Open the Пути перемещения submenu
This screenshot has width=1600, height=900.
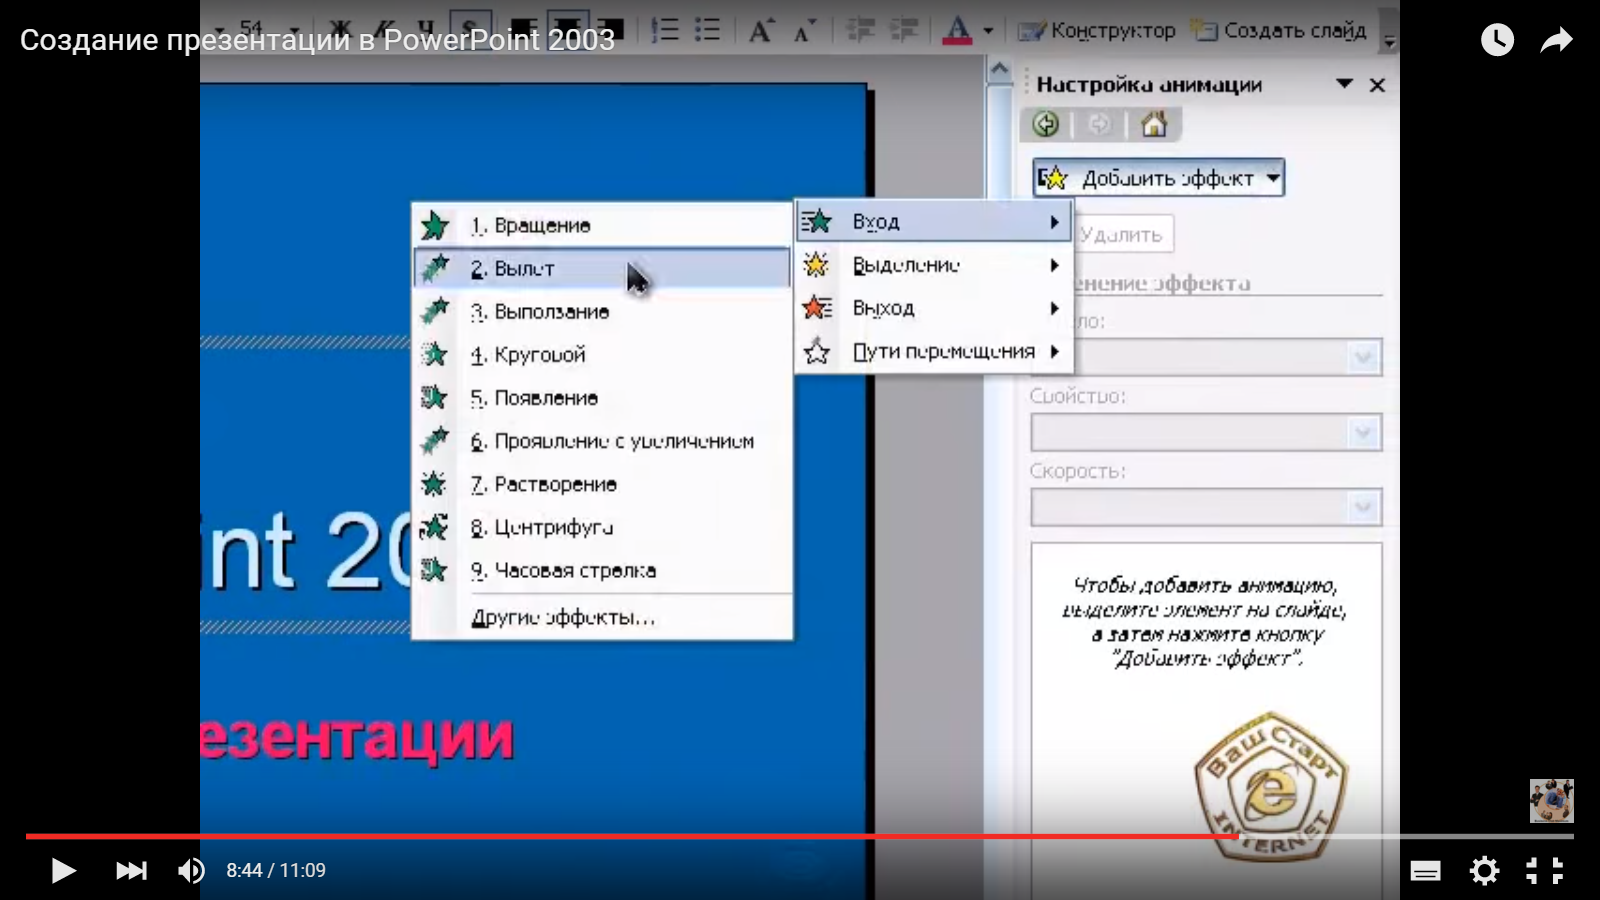coord(934,351)
